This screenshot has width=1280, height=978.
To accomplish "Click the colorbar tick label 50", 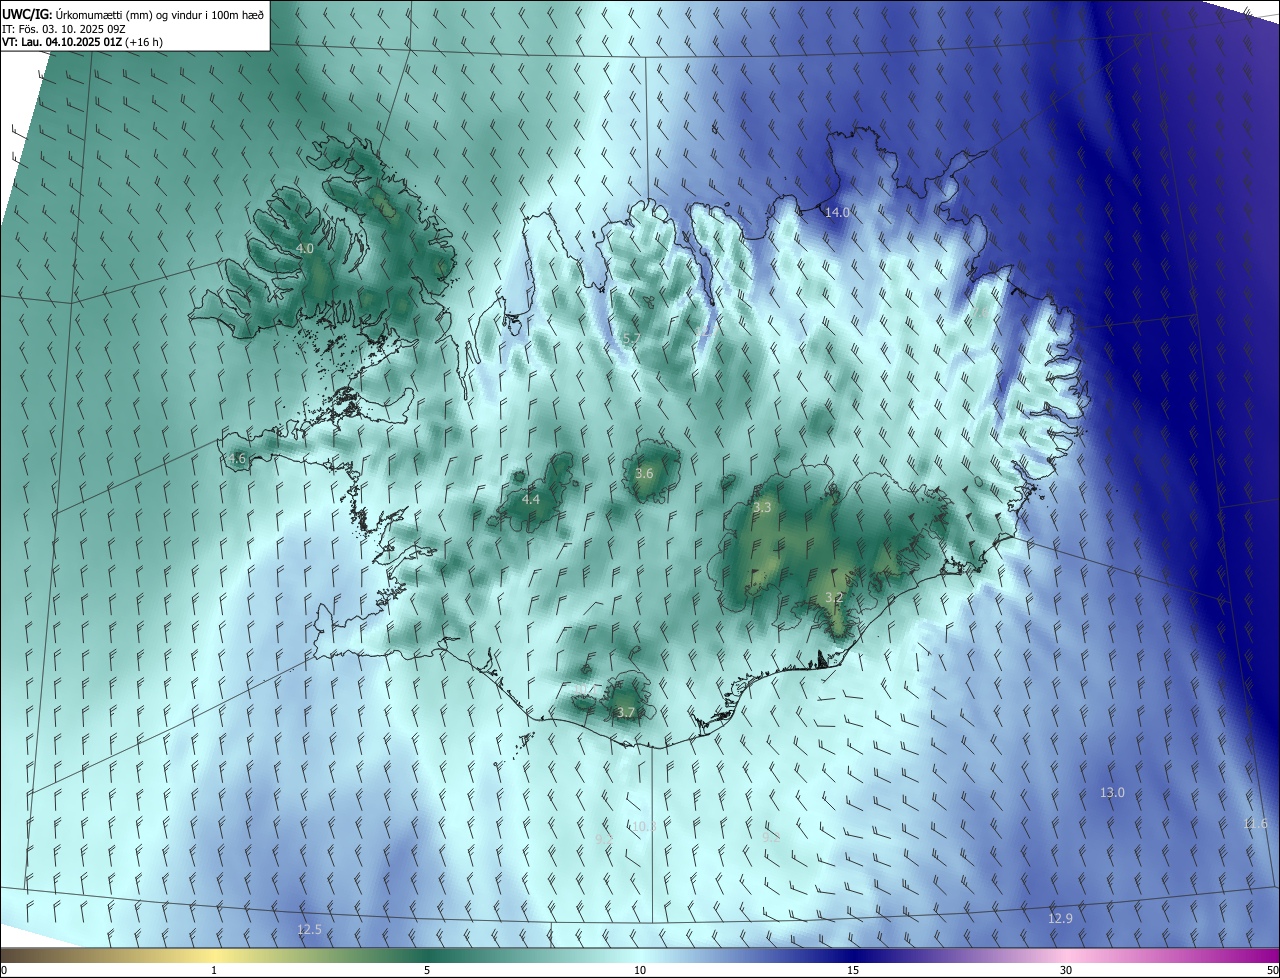I will tap(1272, 970).
